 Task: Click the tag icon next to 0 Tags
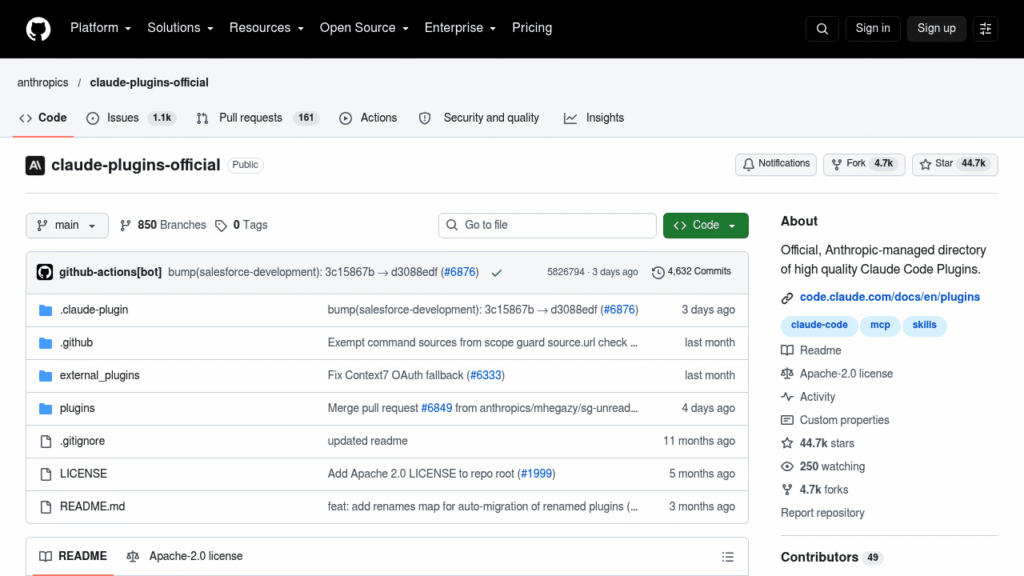pos(221,225)
